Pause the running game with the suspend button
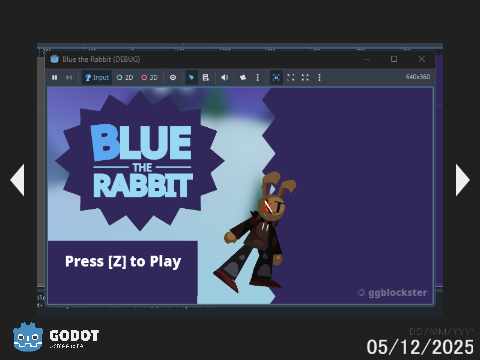The width and height of the screenshot is (480, 360). (54, 78)
